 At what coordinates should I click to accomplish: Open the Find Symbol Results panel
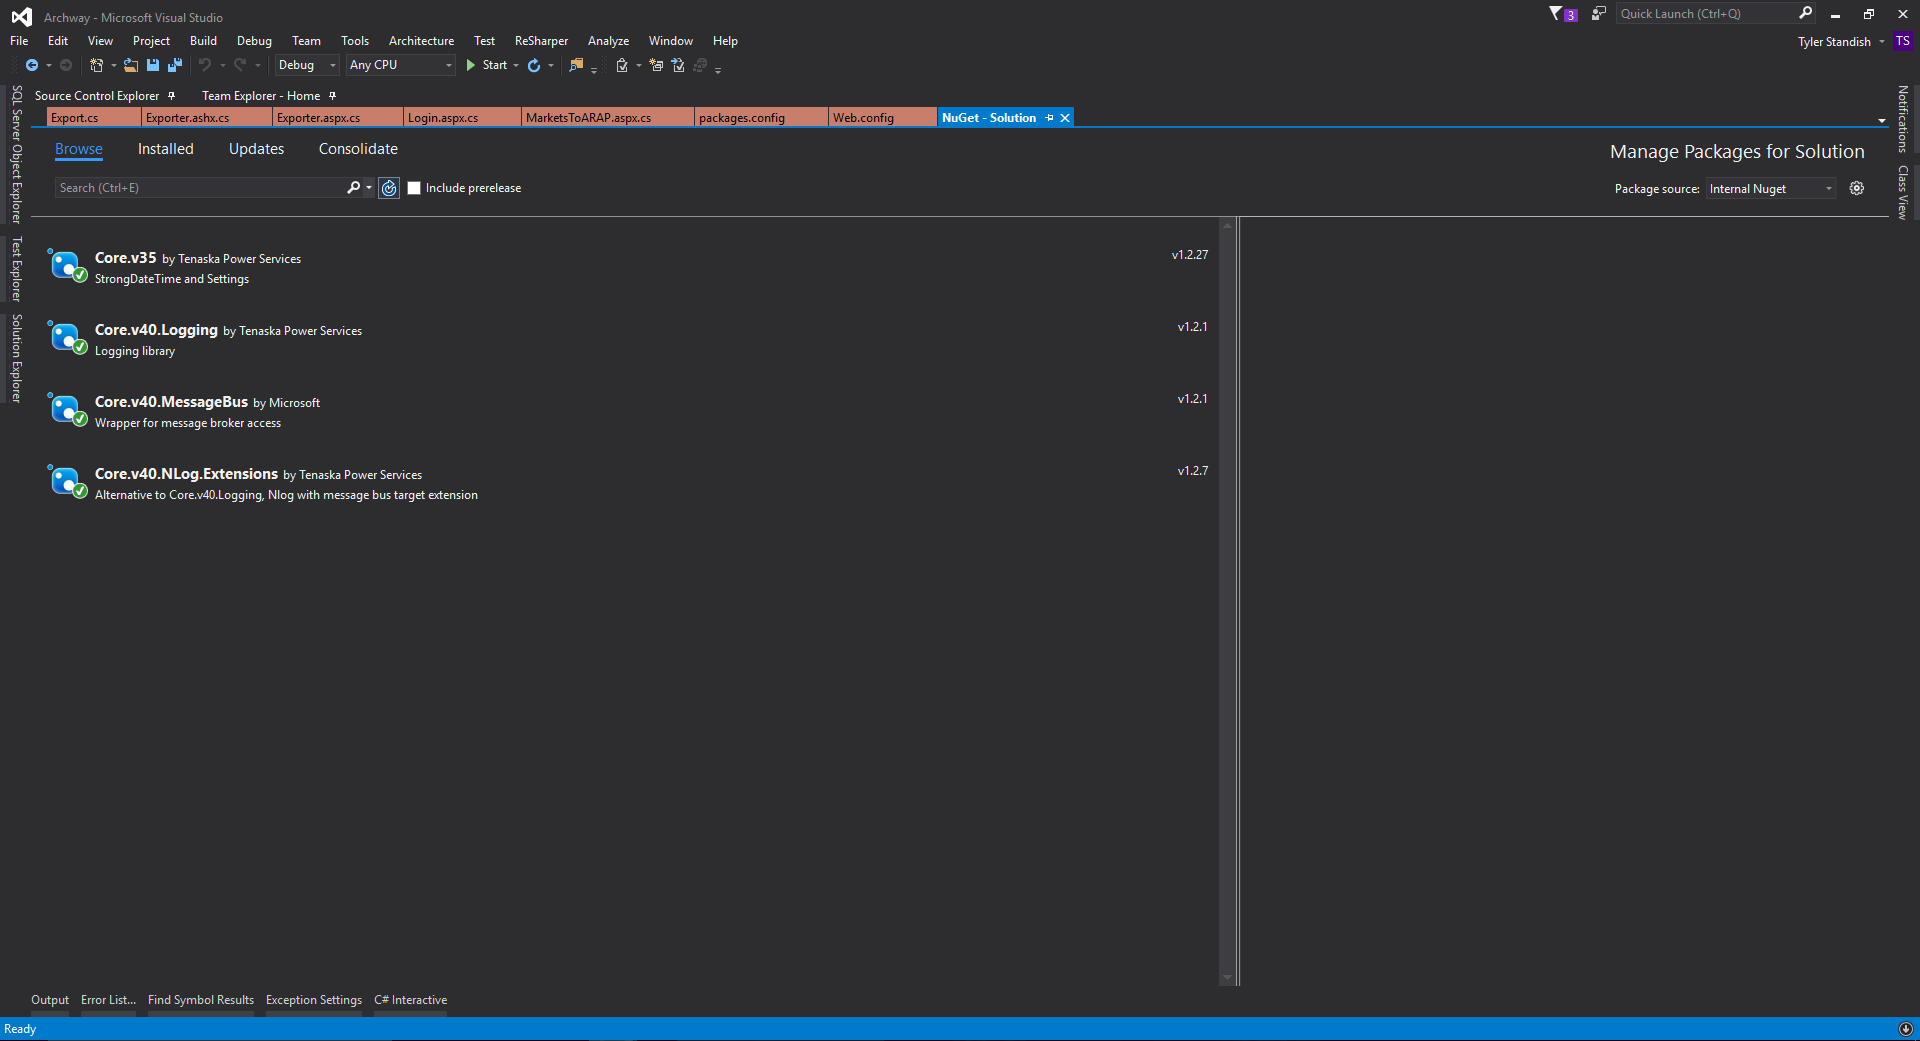pyautogui.click(x=201, y=1000)
